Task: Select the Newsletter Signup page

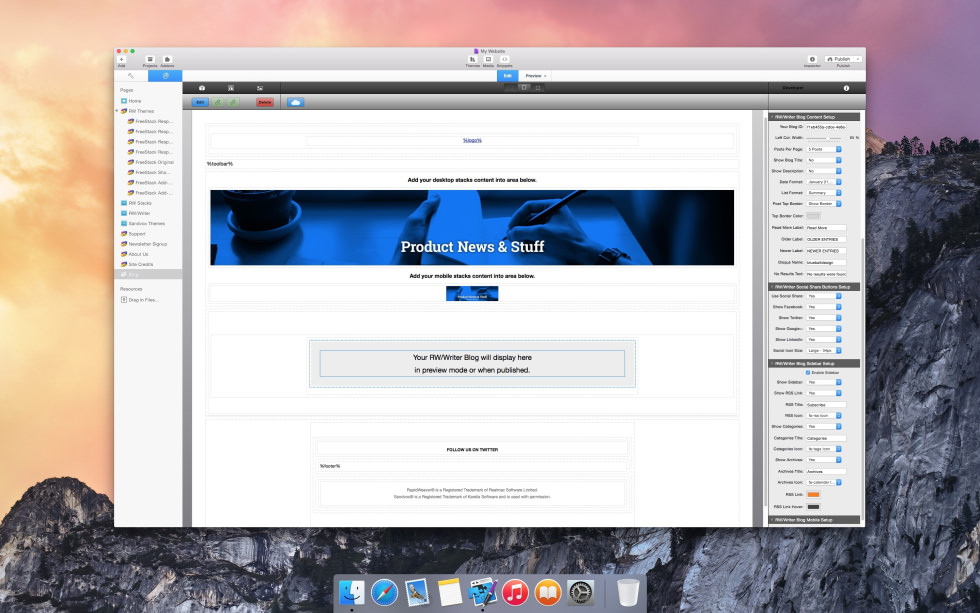Action: [148, 244]
